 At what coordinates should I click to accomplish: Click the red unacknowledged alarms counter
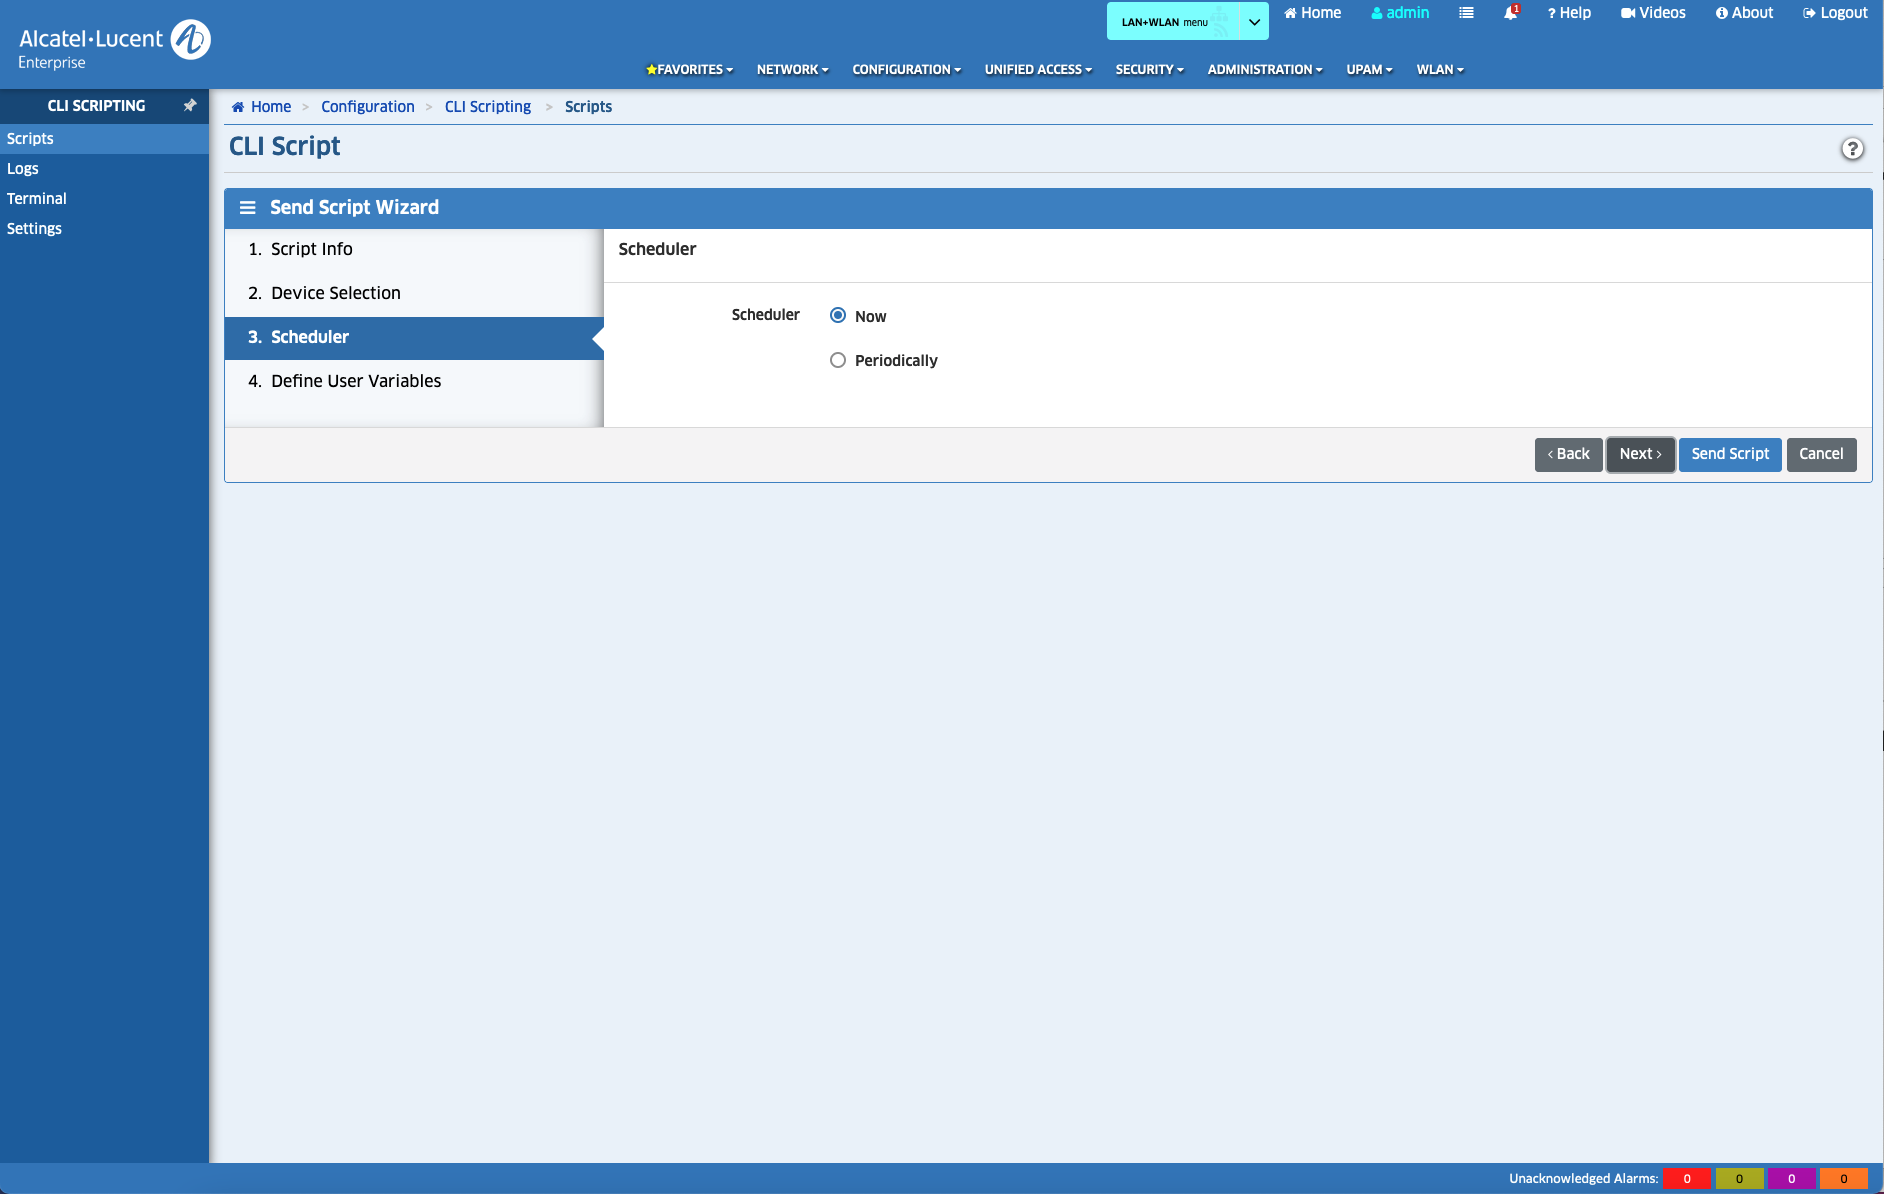(x=1687, y=1178)
